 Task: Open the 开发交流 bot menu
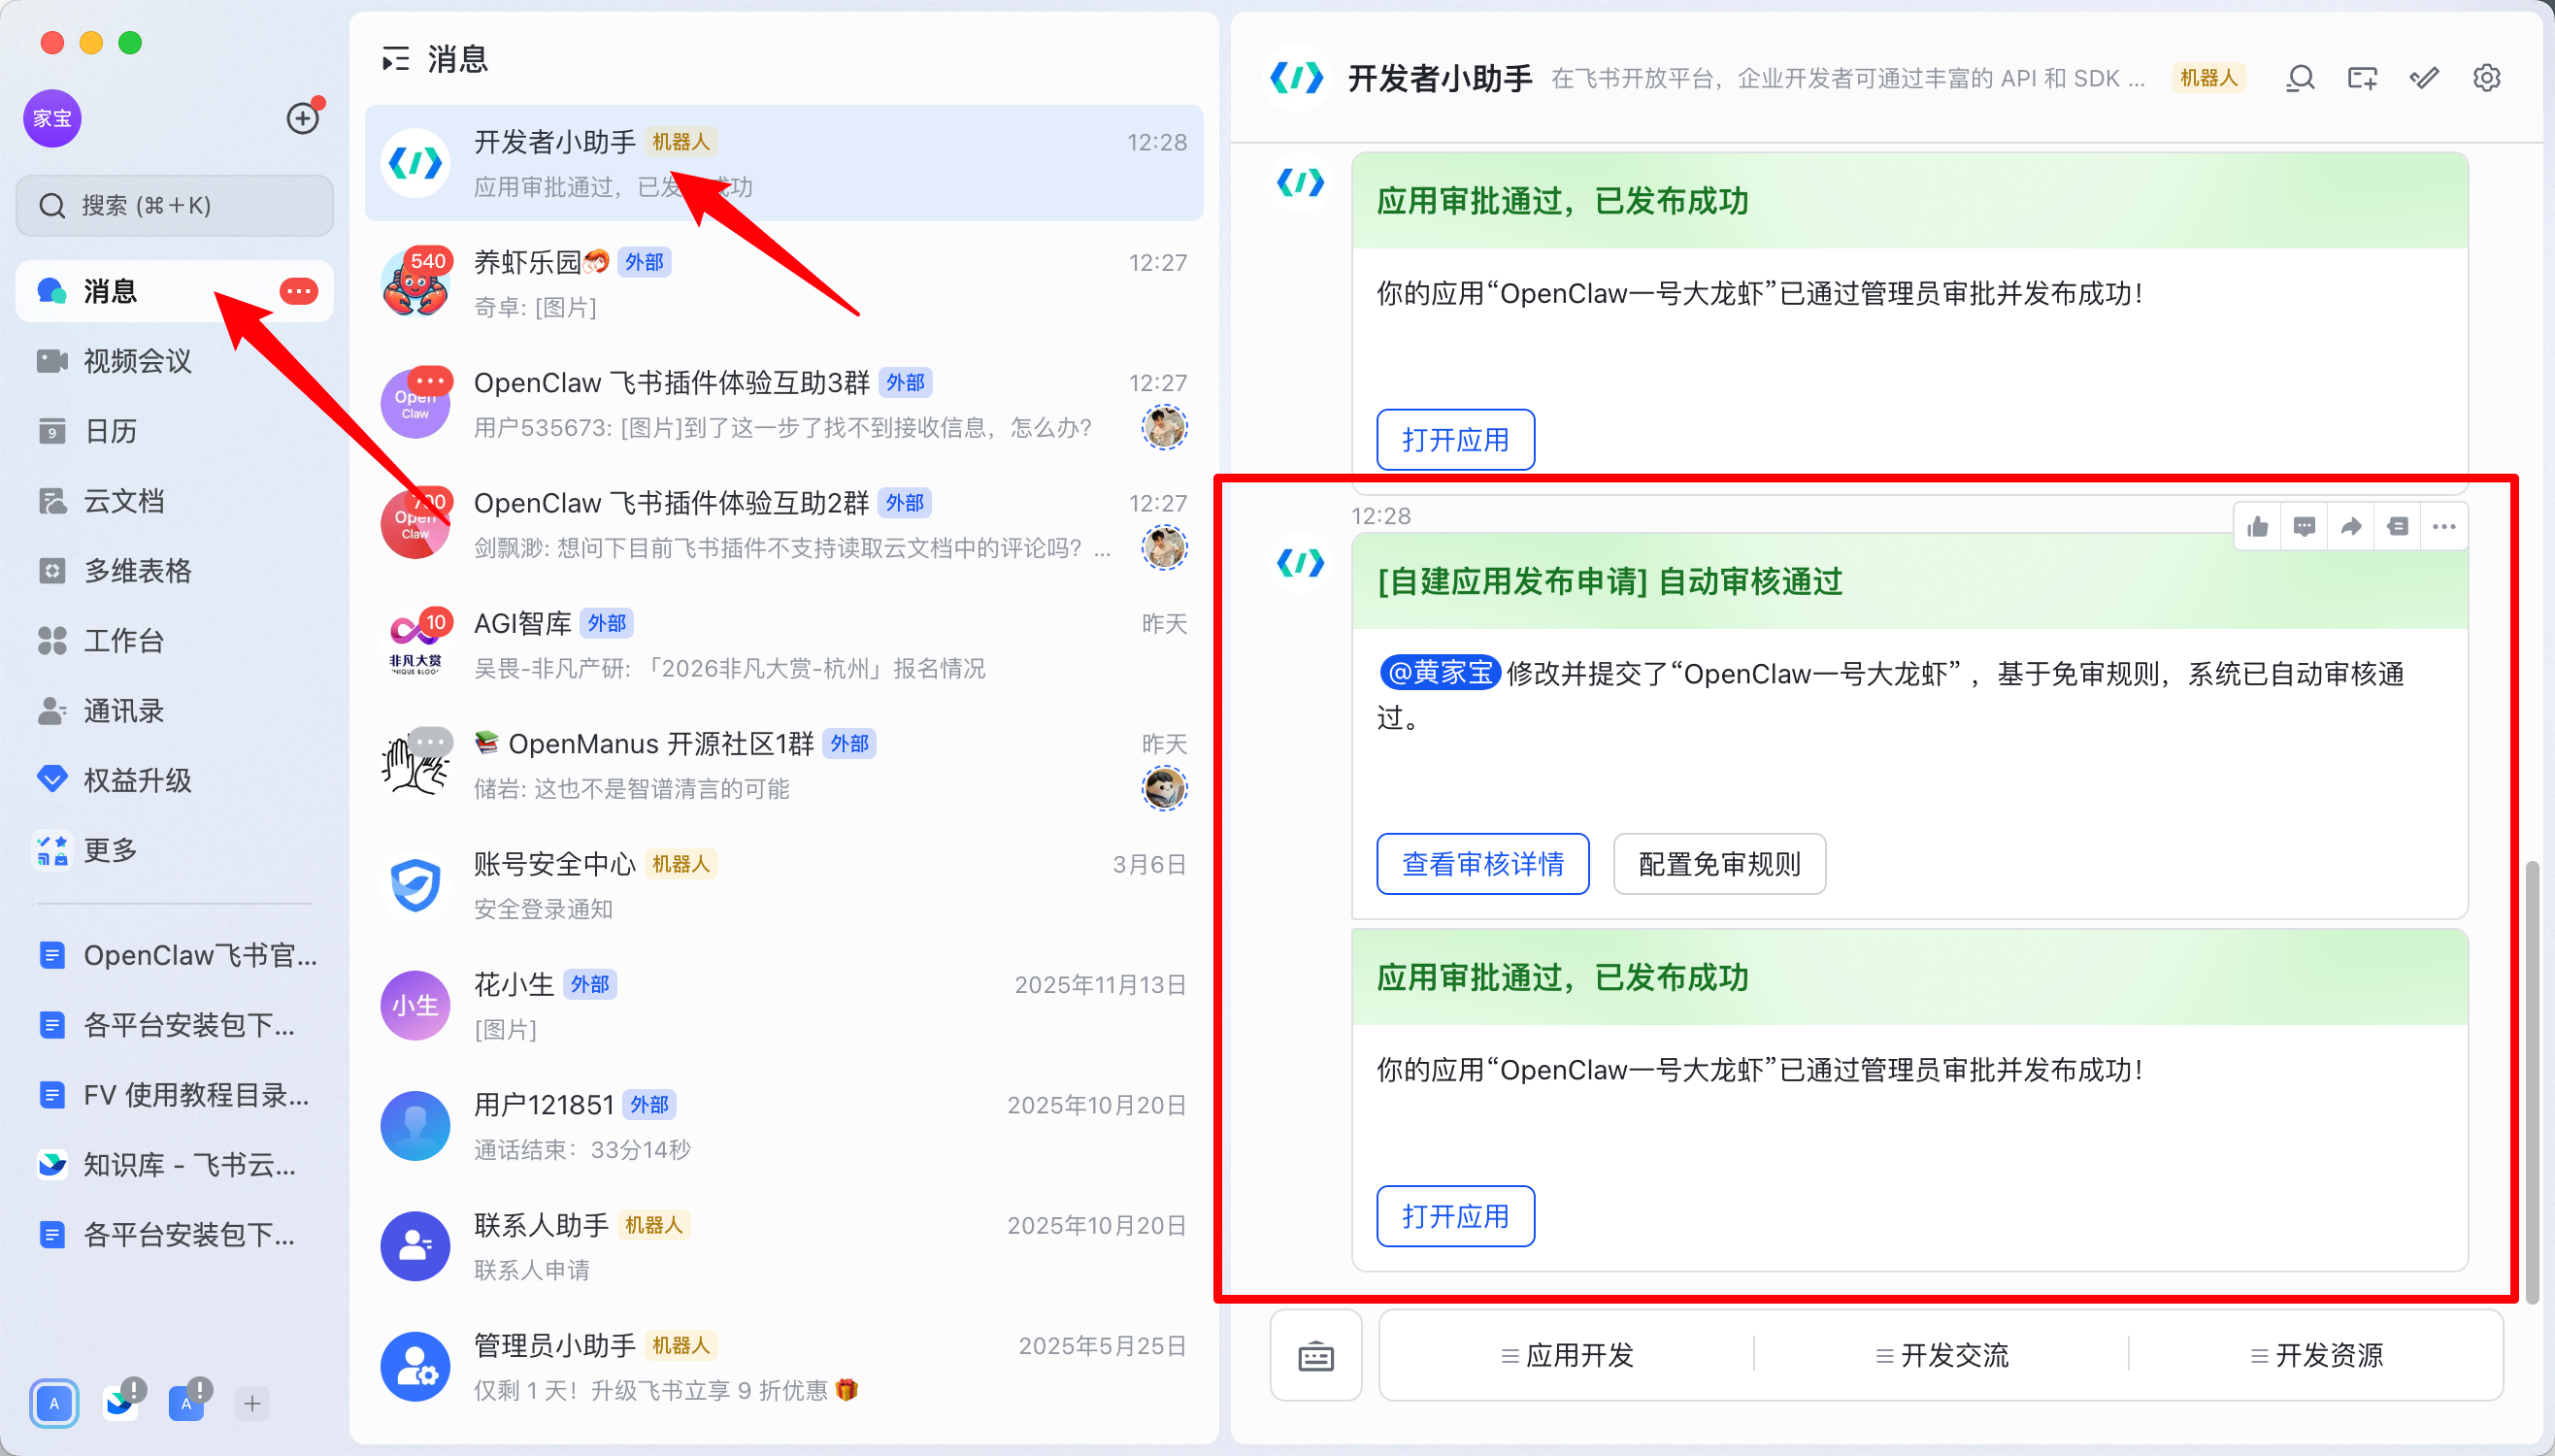click(1941, 1355)
